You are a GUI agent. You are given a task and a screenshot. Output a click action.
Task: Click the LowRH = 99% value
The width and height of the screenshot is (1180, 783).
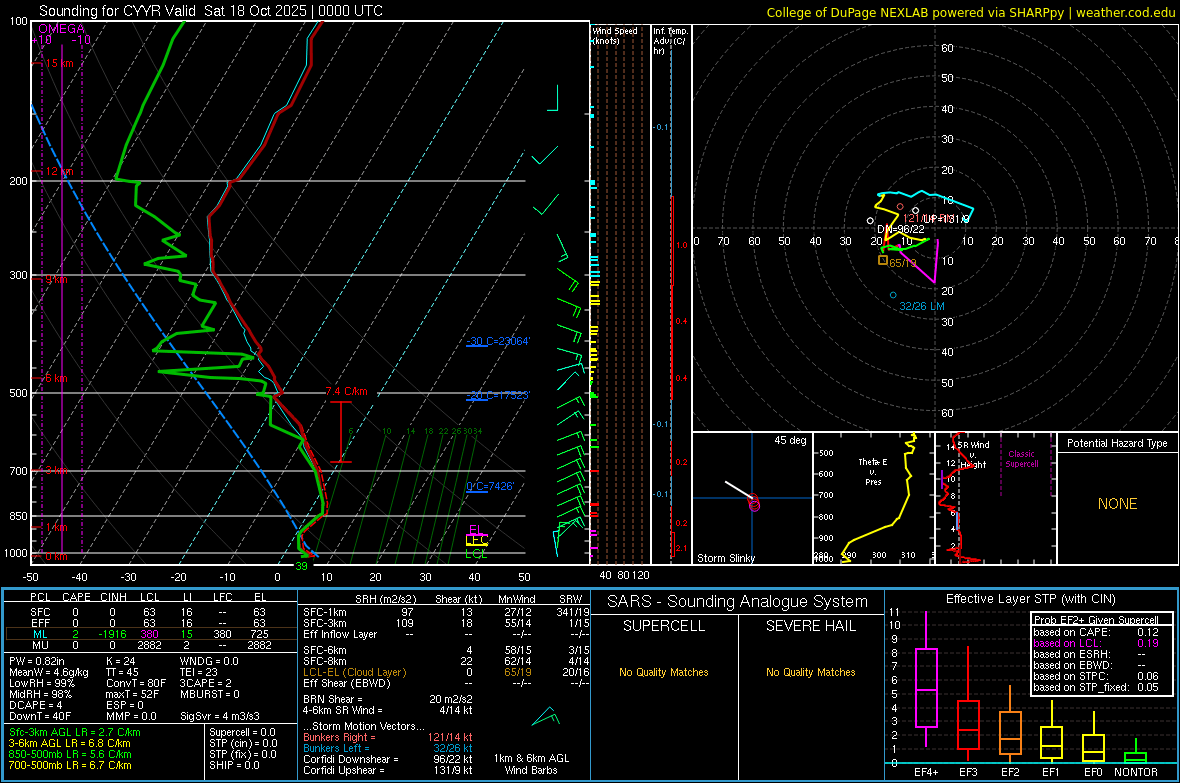(42, 683)
